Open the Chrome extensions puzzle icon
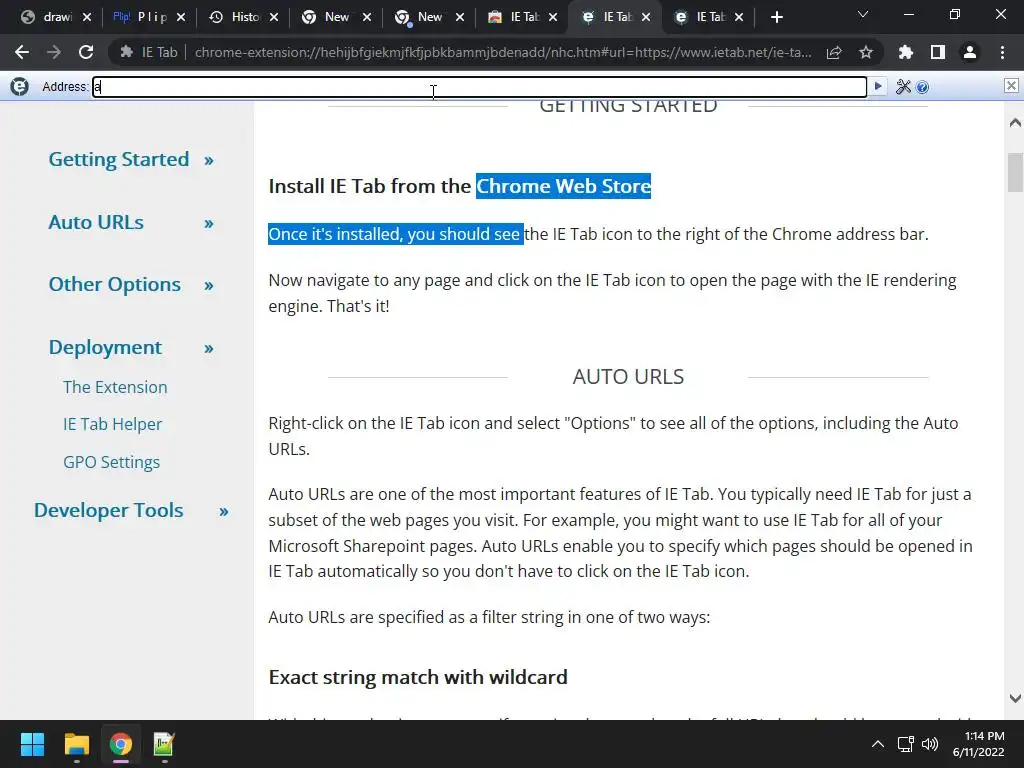 906,52
